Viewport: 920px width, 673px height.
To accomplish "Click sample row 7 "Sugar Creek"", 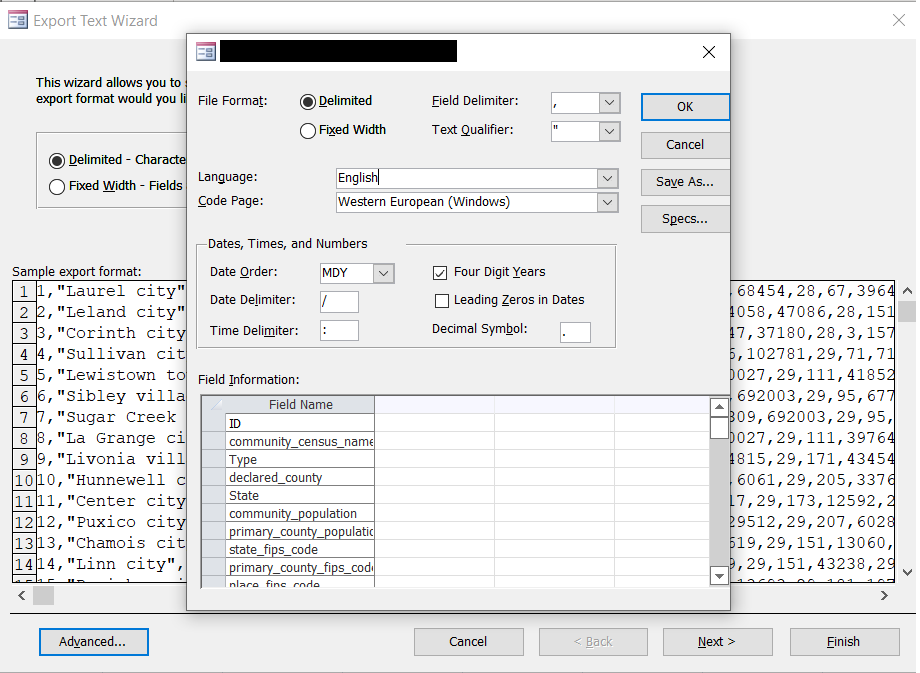I will 111,417.
